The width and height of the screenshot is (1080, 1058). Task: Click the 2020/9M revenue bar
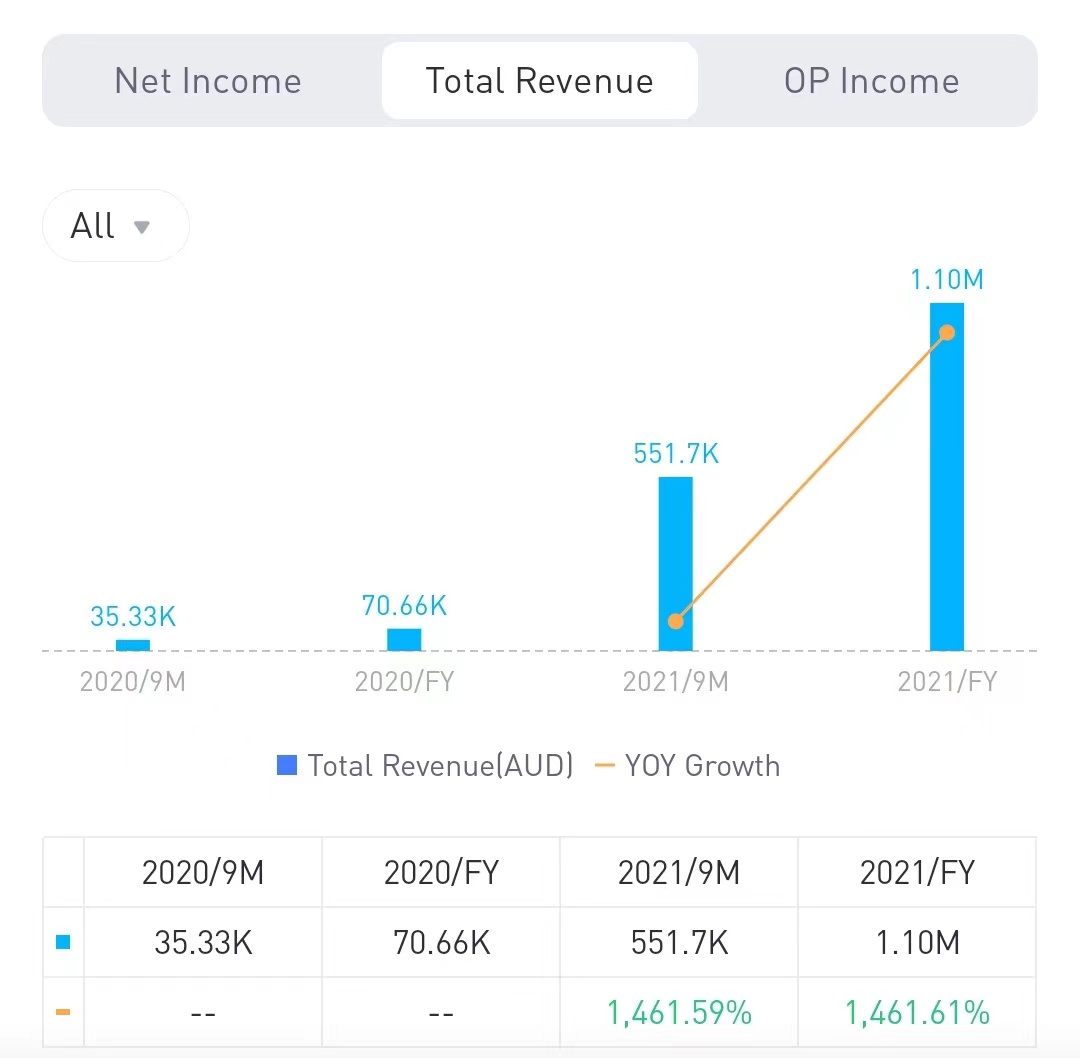(133, 645)
